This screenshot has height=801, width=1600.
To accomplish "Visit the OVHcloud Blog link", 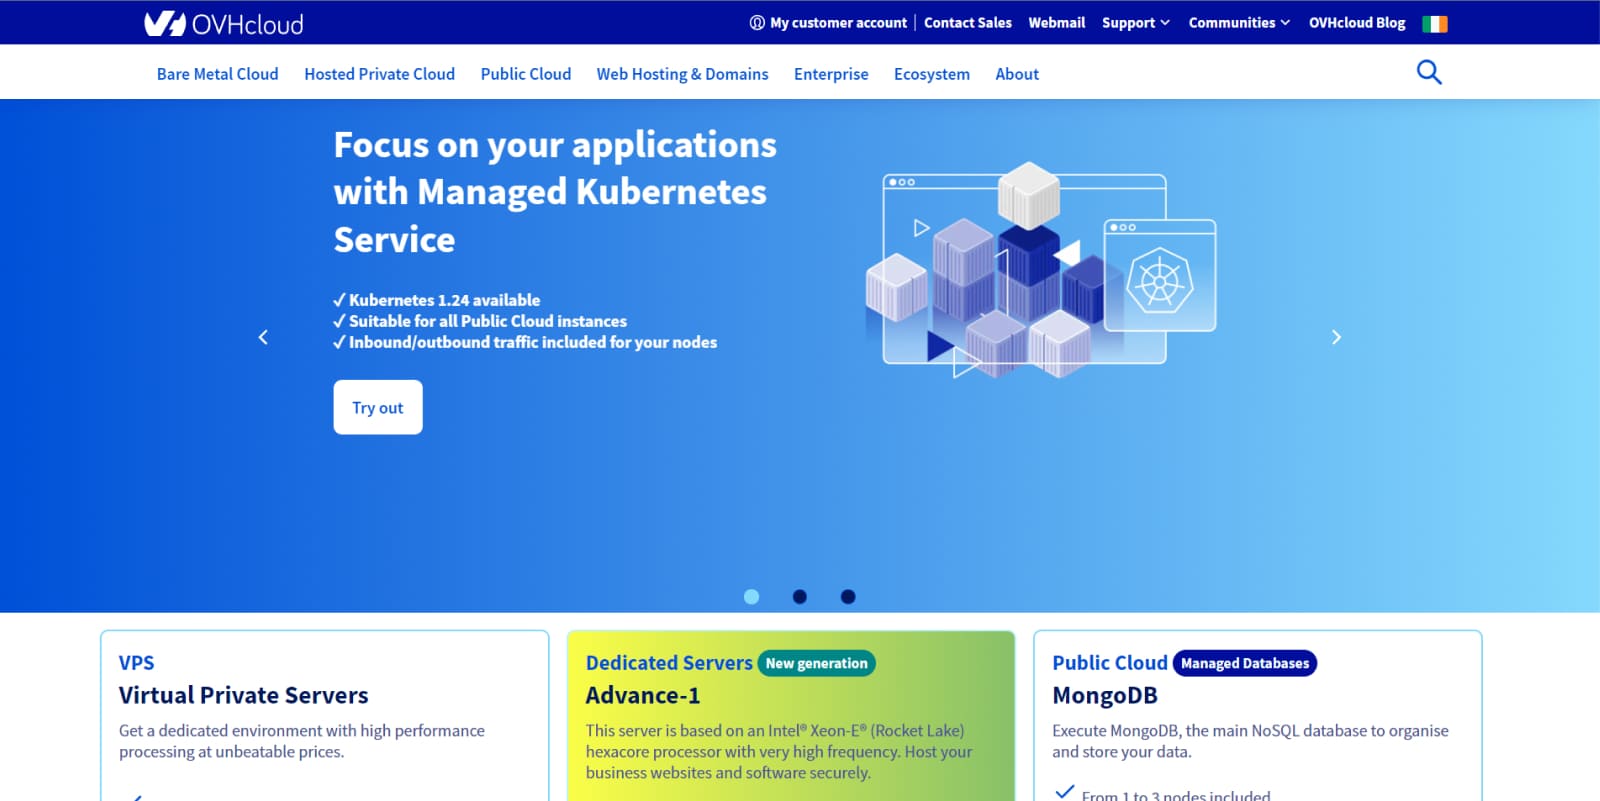I will click(x=1357, y=23).
